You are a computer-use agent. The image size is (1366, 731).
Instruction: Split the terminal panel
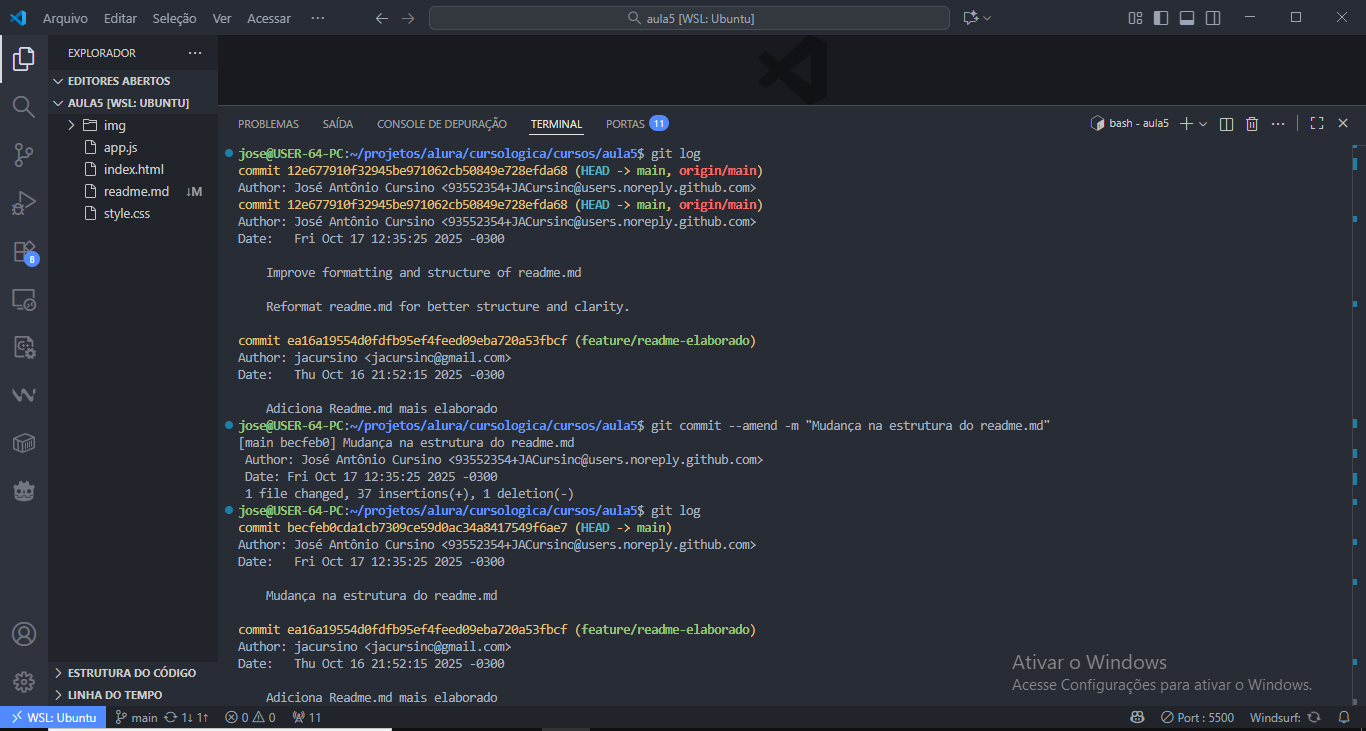pos(1227,124)
